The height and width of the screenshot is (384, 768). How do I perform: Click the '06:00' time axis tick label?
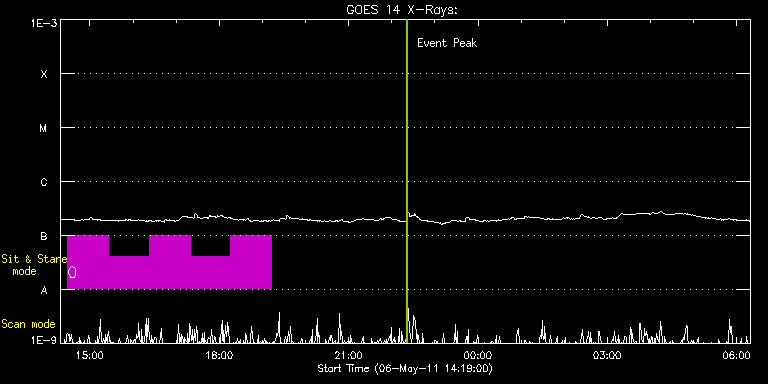pyautogui.click(x=736, y=355)
